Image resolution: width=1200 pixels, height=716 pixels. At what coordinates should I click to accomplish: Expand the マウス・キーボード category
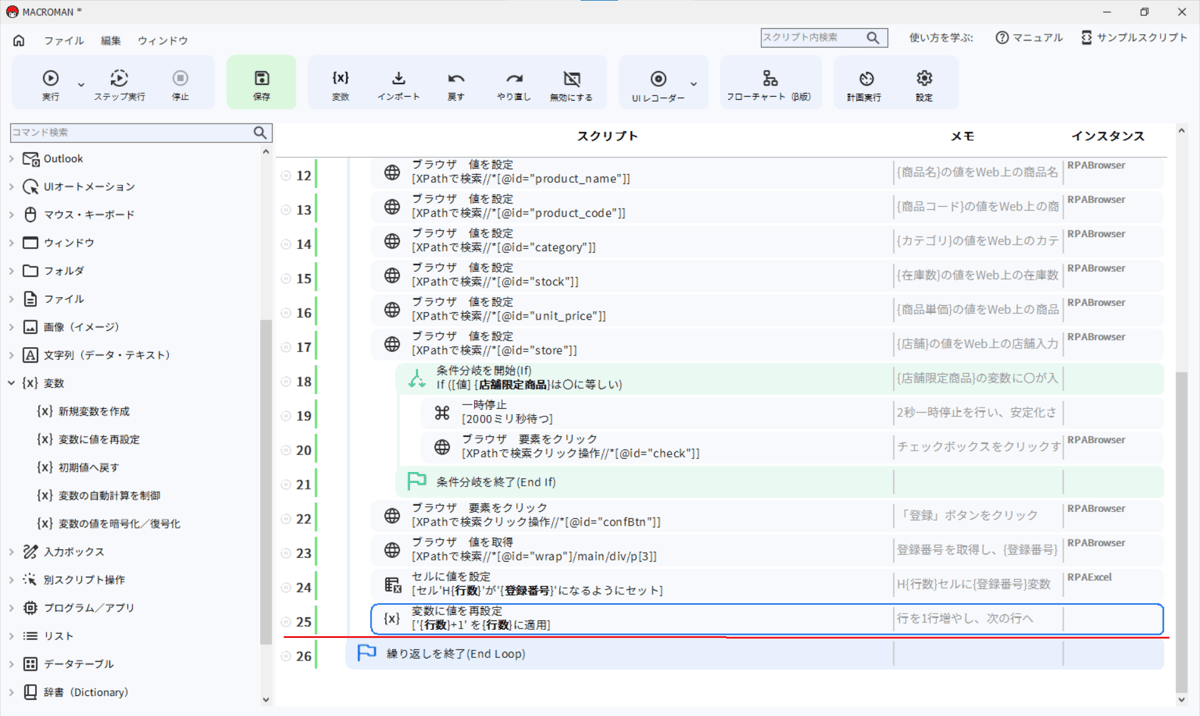12,215
